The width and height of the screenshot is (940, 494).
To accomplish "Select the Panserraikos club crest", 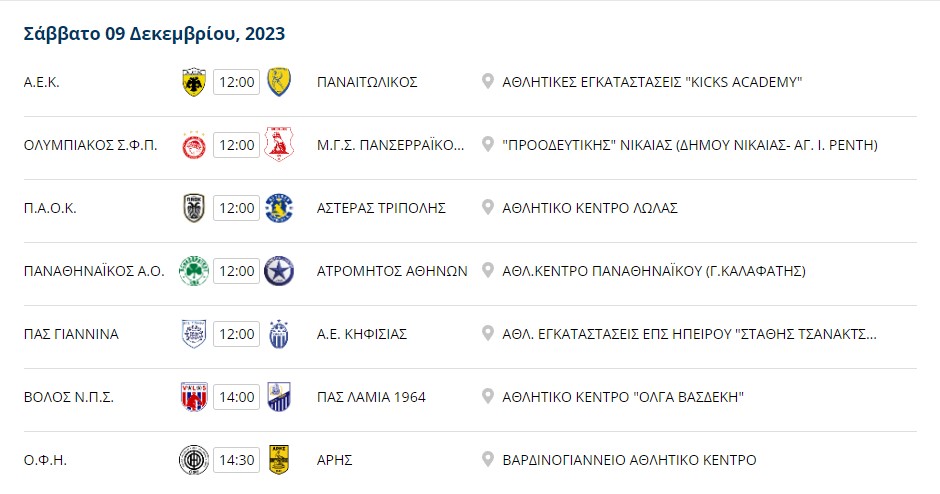I will 279,144.
